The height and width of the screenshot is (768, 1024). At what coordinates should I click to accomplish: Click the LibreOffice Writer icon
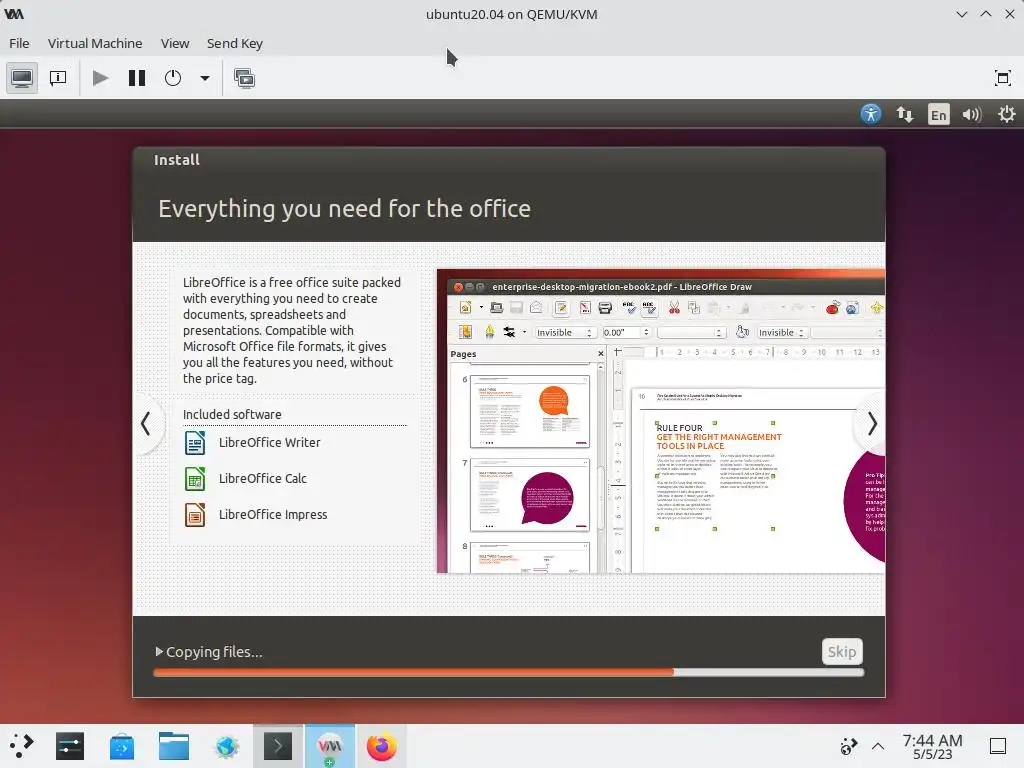(x=195, y=443)
